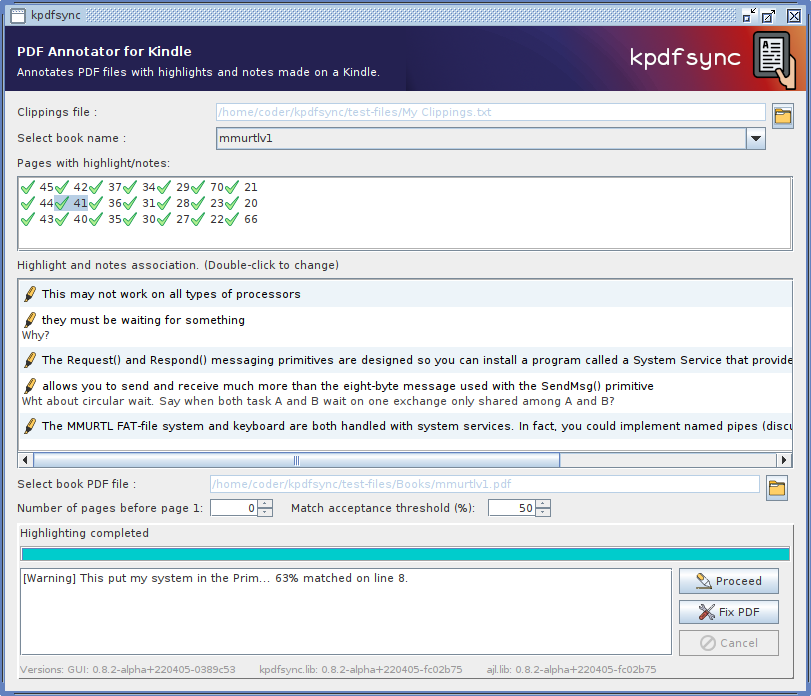Select page 66 in highlighted pages list
The width and height of the screenshot is (811, 696).
242,219
